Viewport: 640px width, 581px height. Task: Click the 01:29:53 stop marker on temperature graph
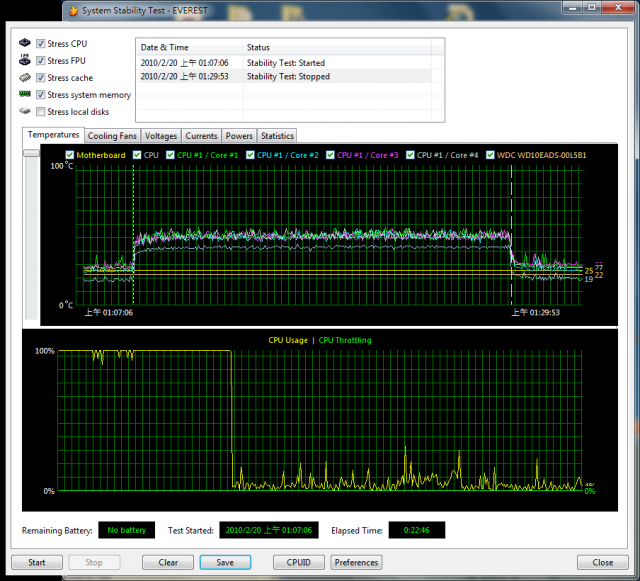click(511, 235)
